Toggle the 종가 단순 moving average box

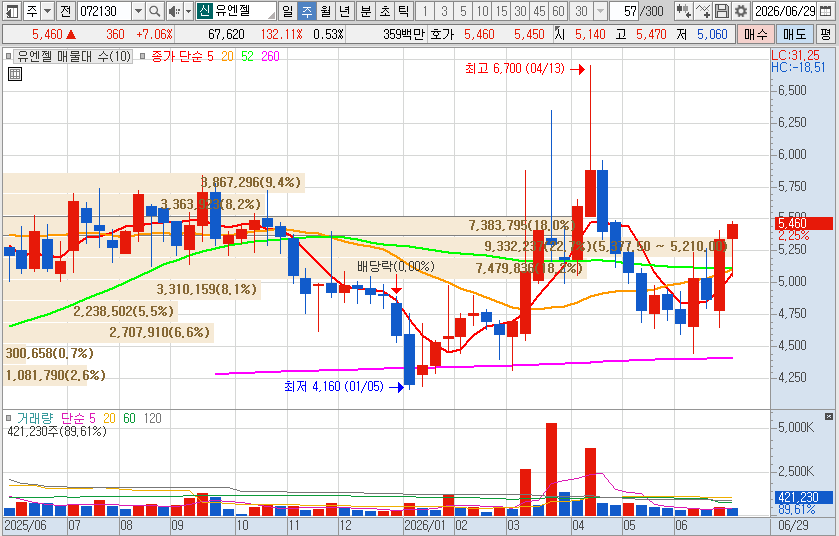142,56
